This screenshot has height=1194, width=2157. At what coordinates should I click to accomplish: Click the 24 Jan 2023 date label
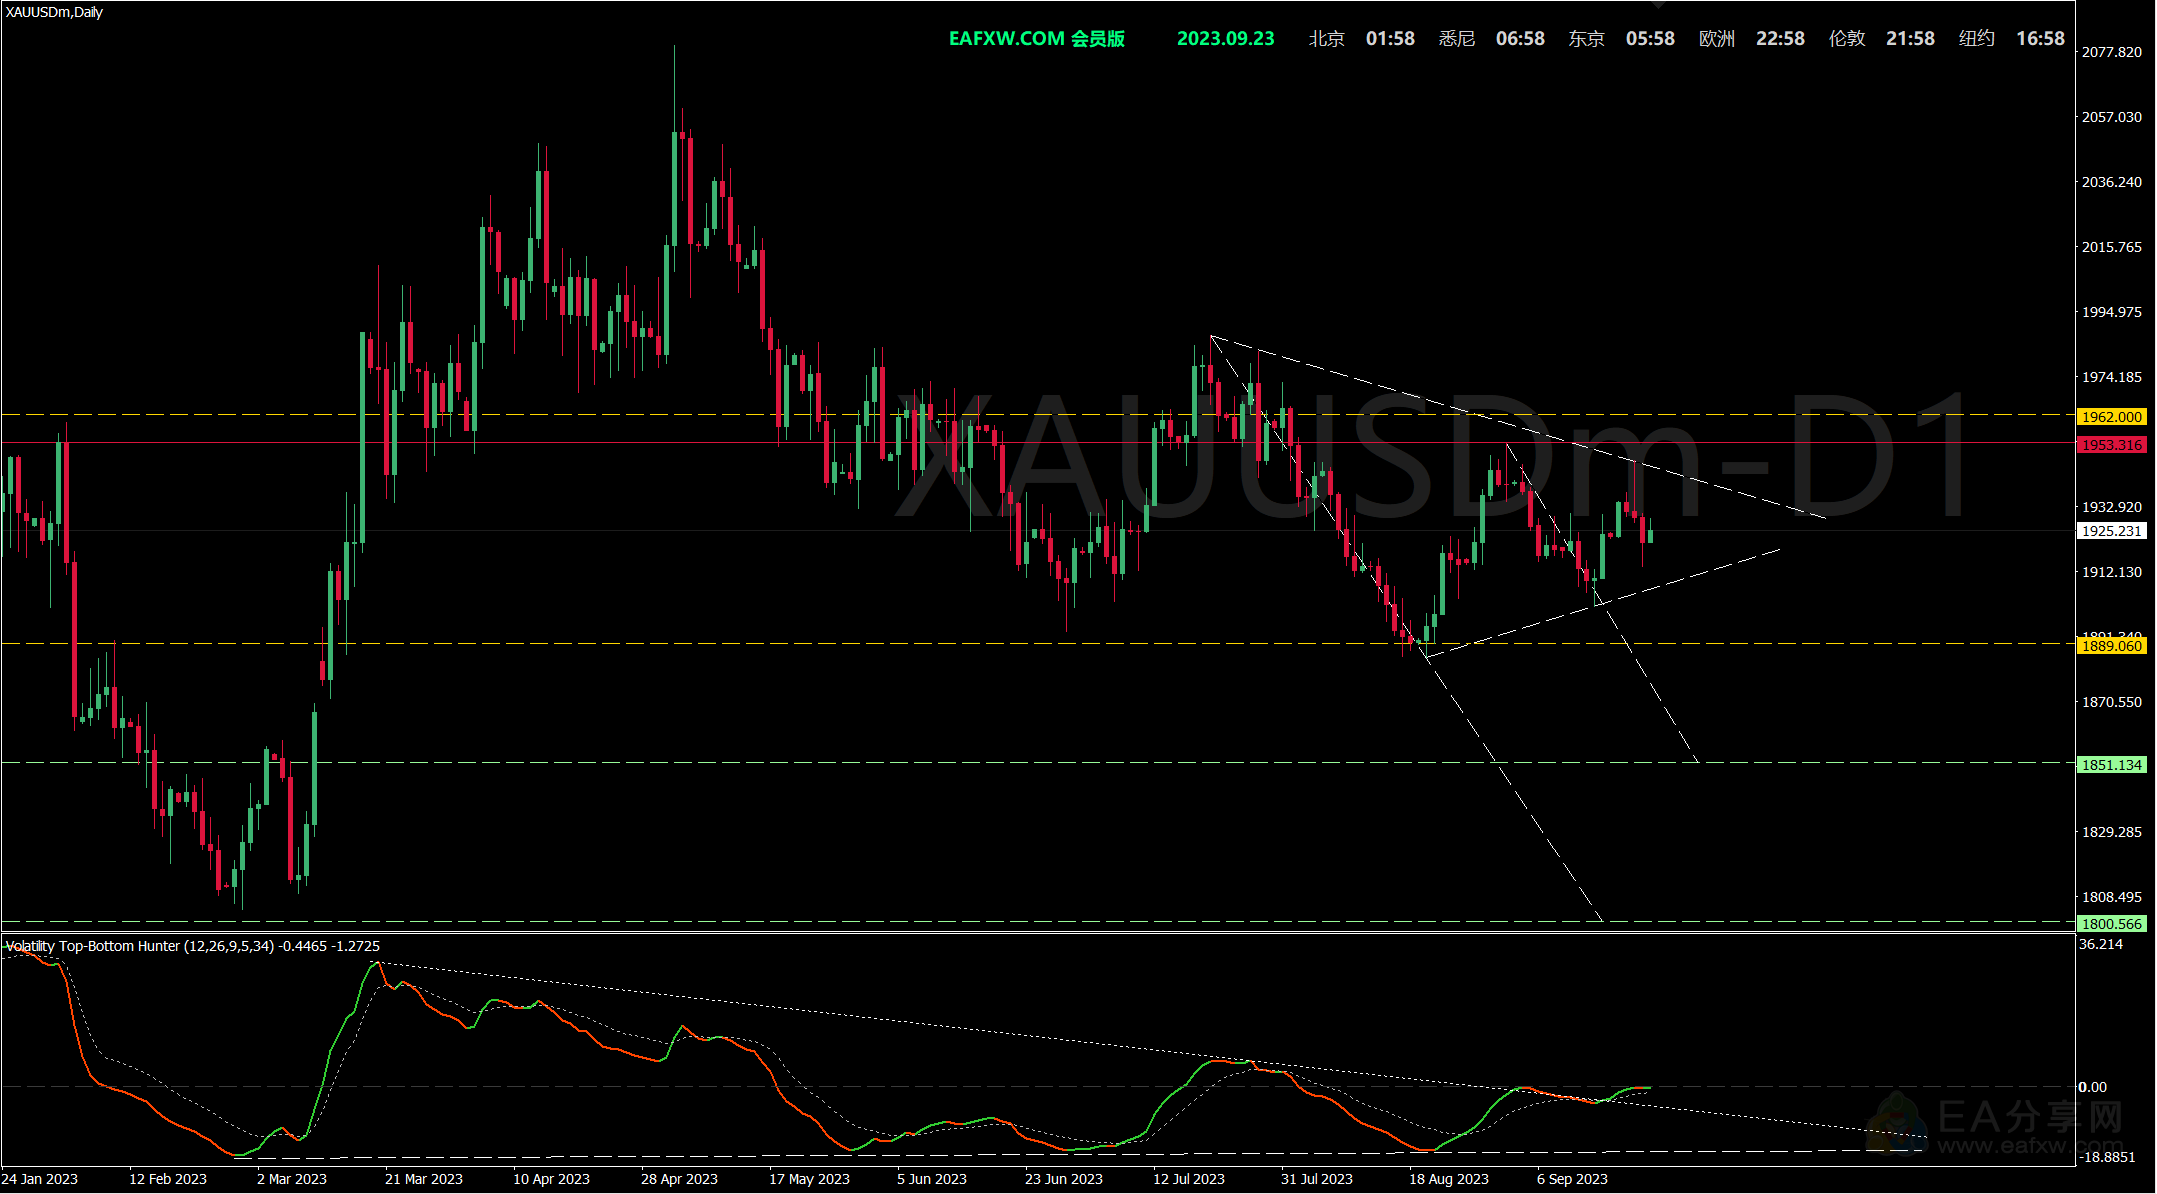40,1179
